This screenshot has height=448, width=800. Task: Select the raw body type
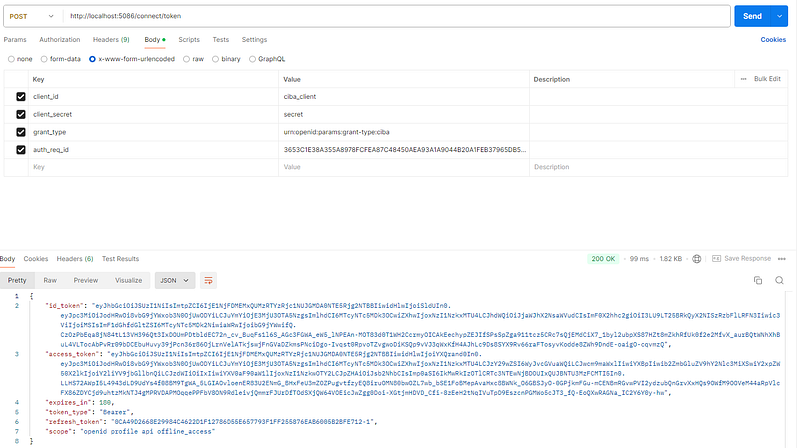coord(186,59)
